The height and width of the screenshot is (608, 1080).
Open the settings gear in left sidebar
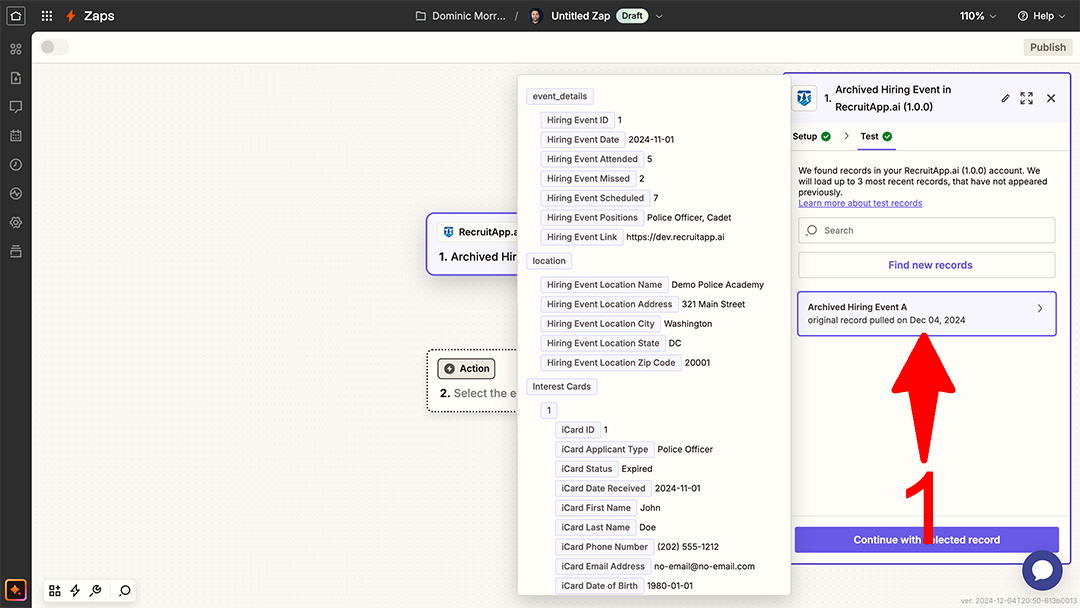tap(16, 222)
